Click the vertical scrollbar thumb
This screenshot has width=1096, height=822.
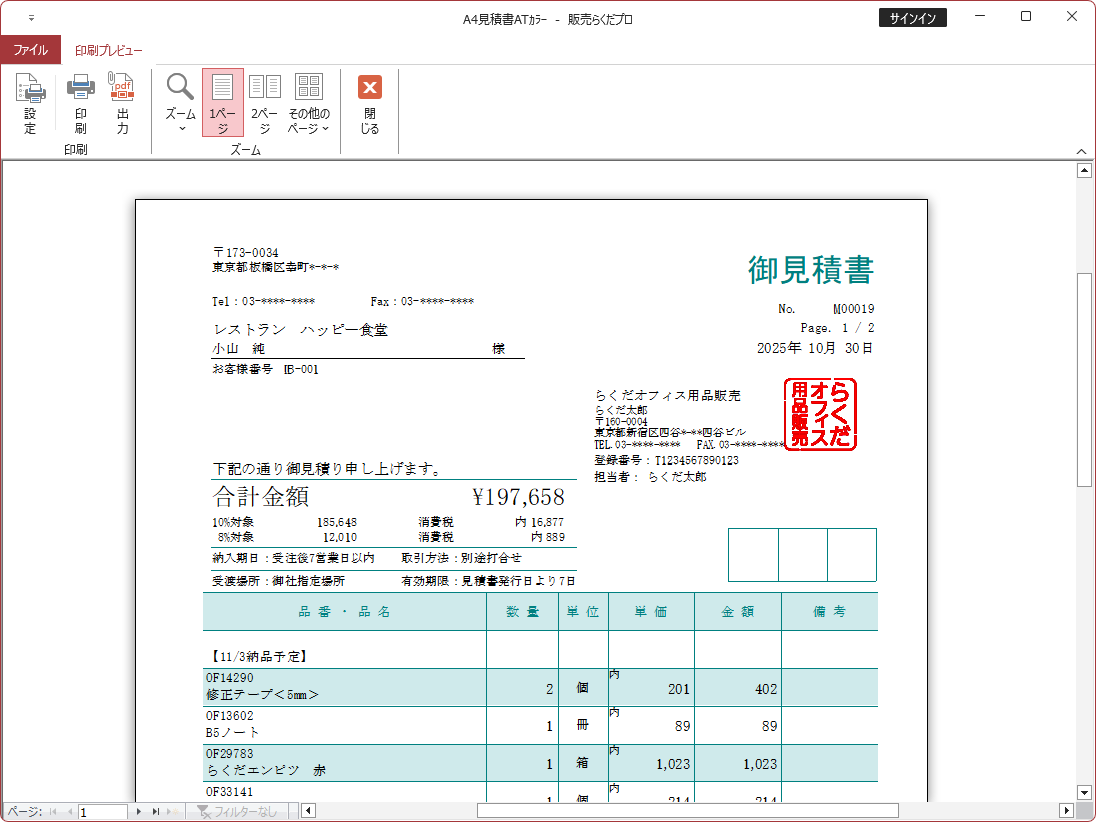1083,378
